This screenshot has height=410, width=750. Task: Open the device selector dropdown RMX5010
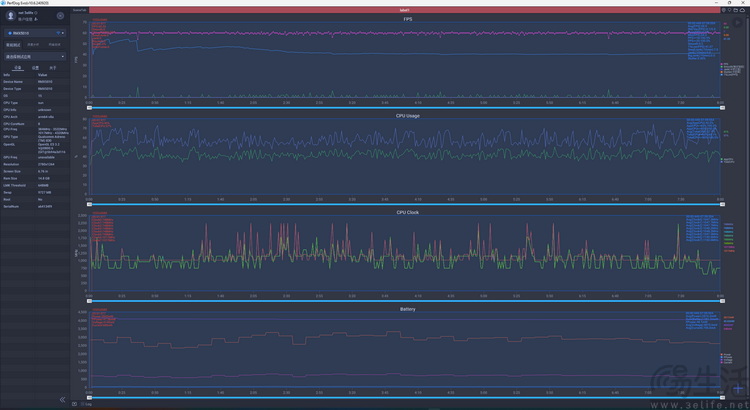pyautogui.click(x=35, y=33)
